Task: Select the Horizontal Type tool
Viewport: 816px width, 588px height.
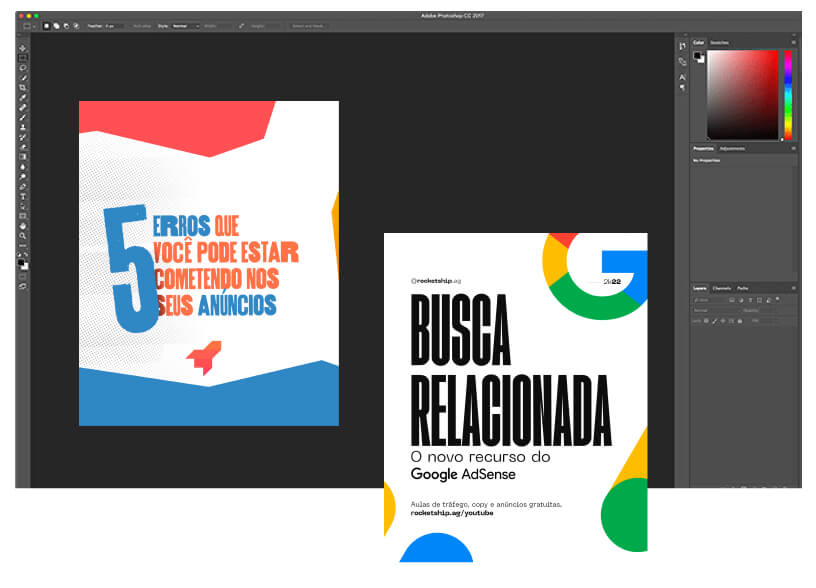Action: pyautogui.click(x=22, y=196)
